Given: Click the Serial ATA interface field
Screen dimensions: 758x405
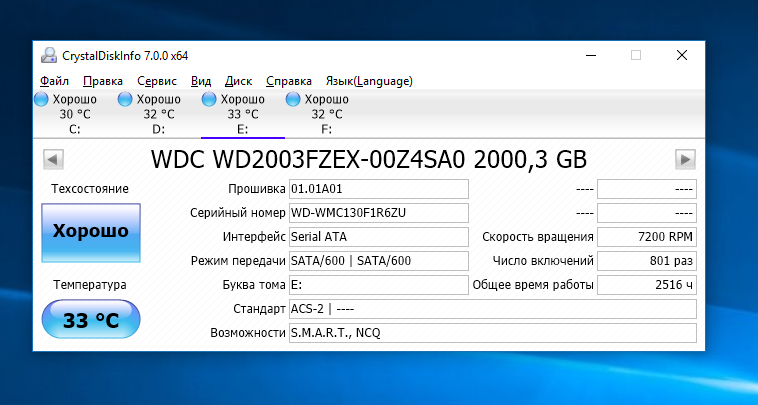Looking at the screenshot, I should 379,237.
